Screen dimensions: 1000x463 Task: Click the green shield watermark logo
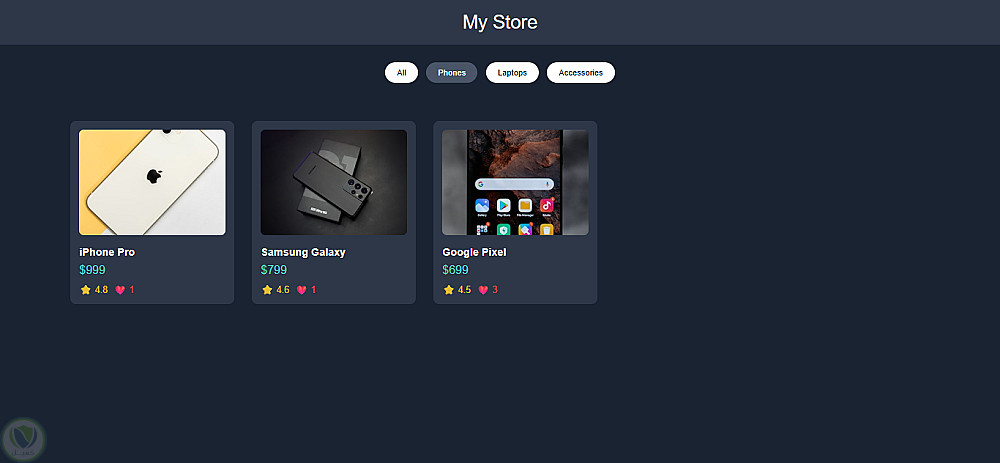[x=23, y=439]
